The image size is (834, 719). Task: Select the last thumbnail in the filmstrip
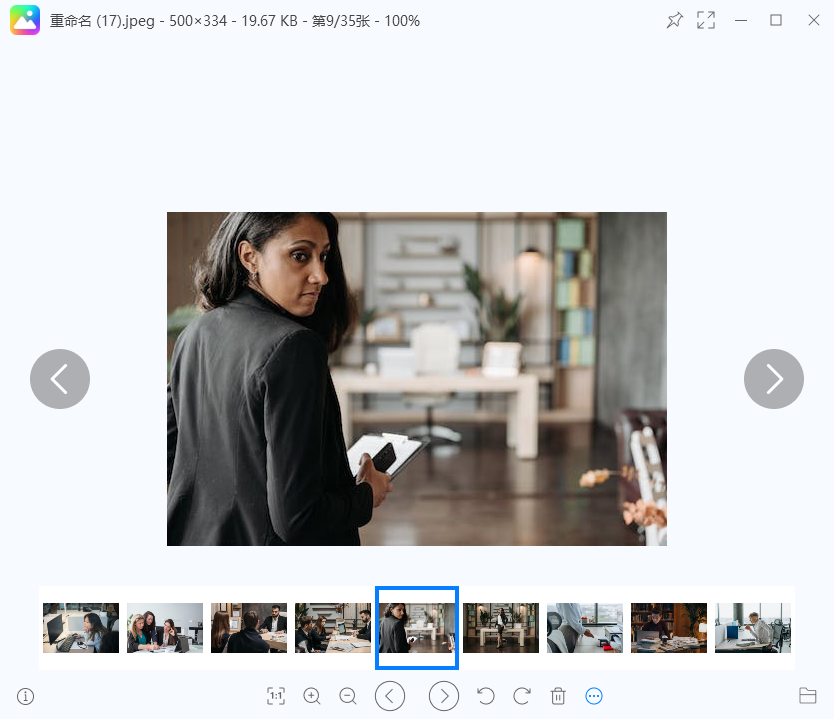(753, 628)
